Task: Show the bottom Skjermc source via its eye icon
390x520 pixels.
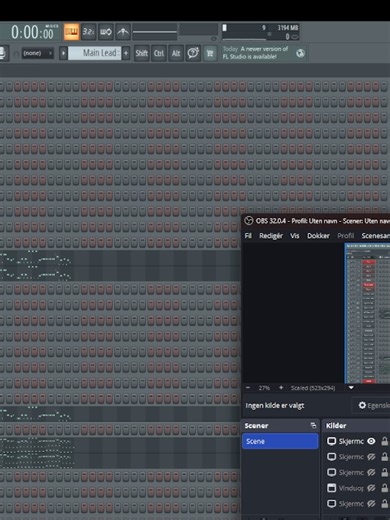Action: (x=371, y=503)
